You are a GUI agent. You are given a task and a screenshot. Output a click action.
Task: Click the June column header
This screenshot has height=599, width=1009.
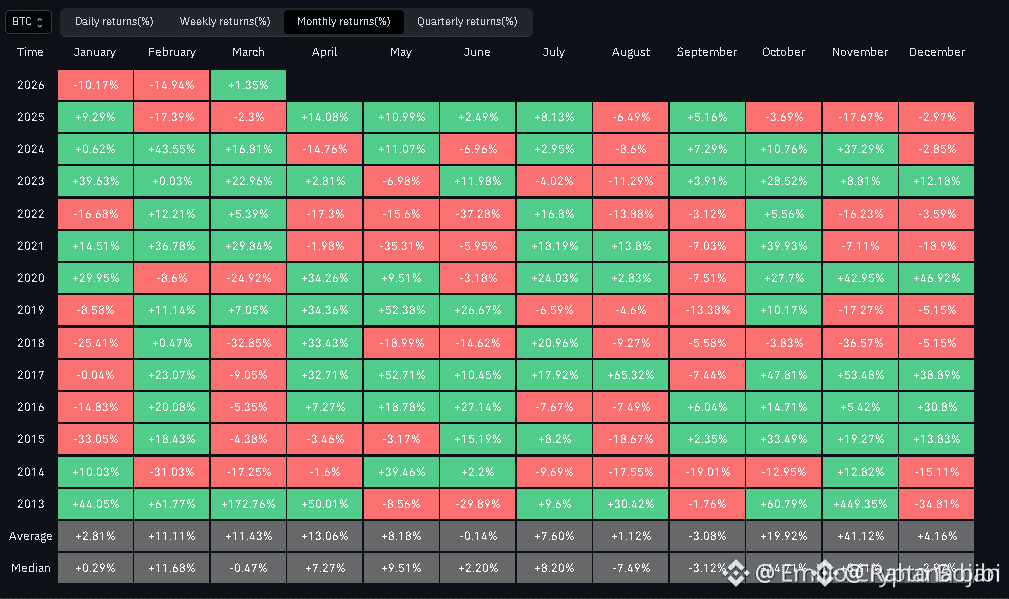(477, 52)
